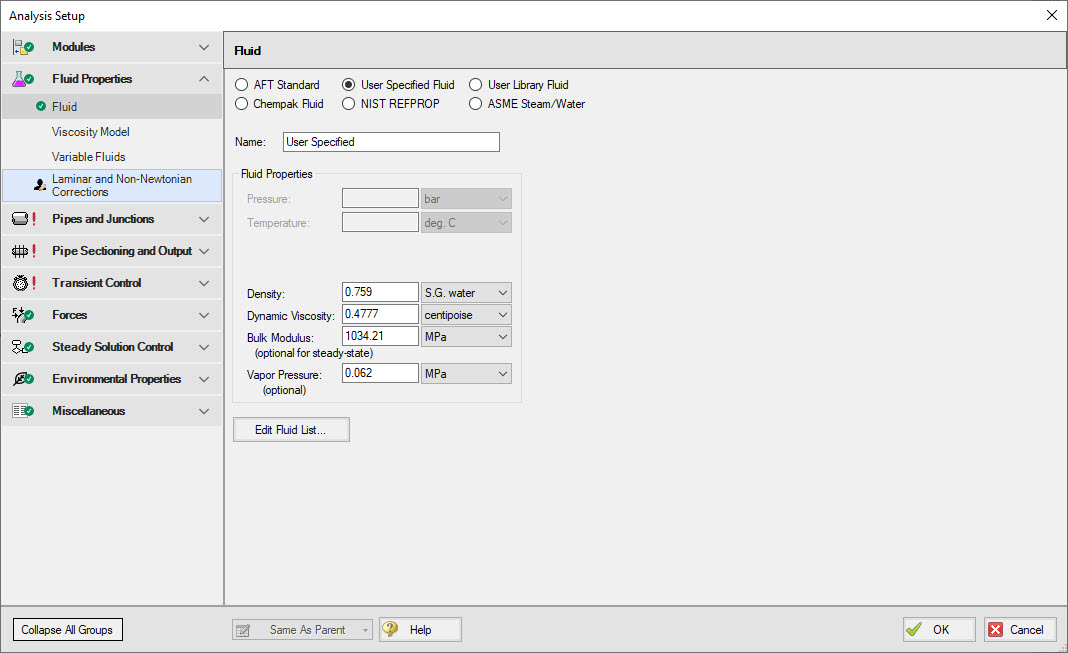Click the fluid Name text field
This screenshot has width=1068, height=653.
(x=391, y=142)
